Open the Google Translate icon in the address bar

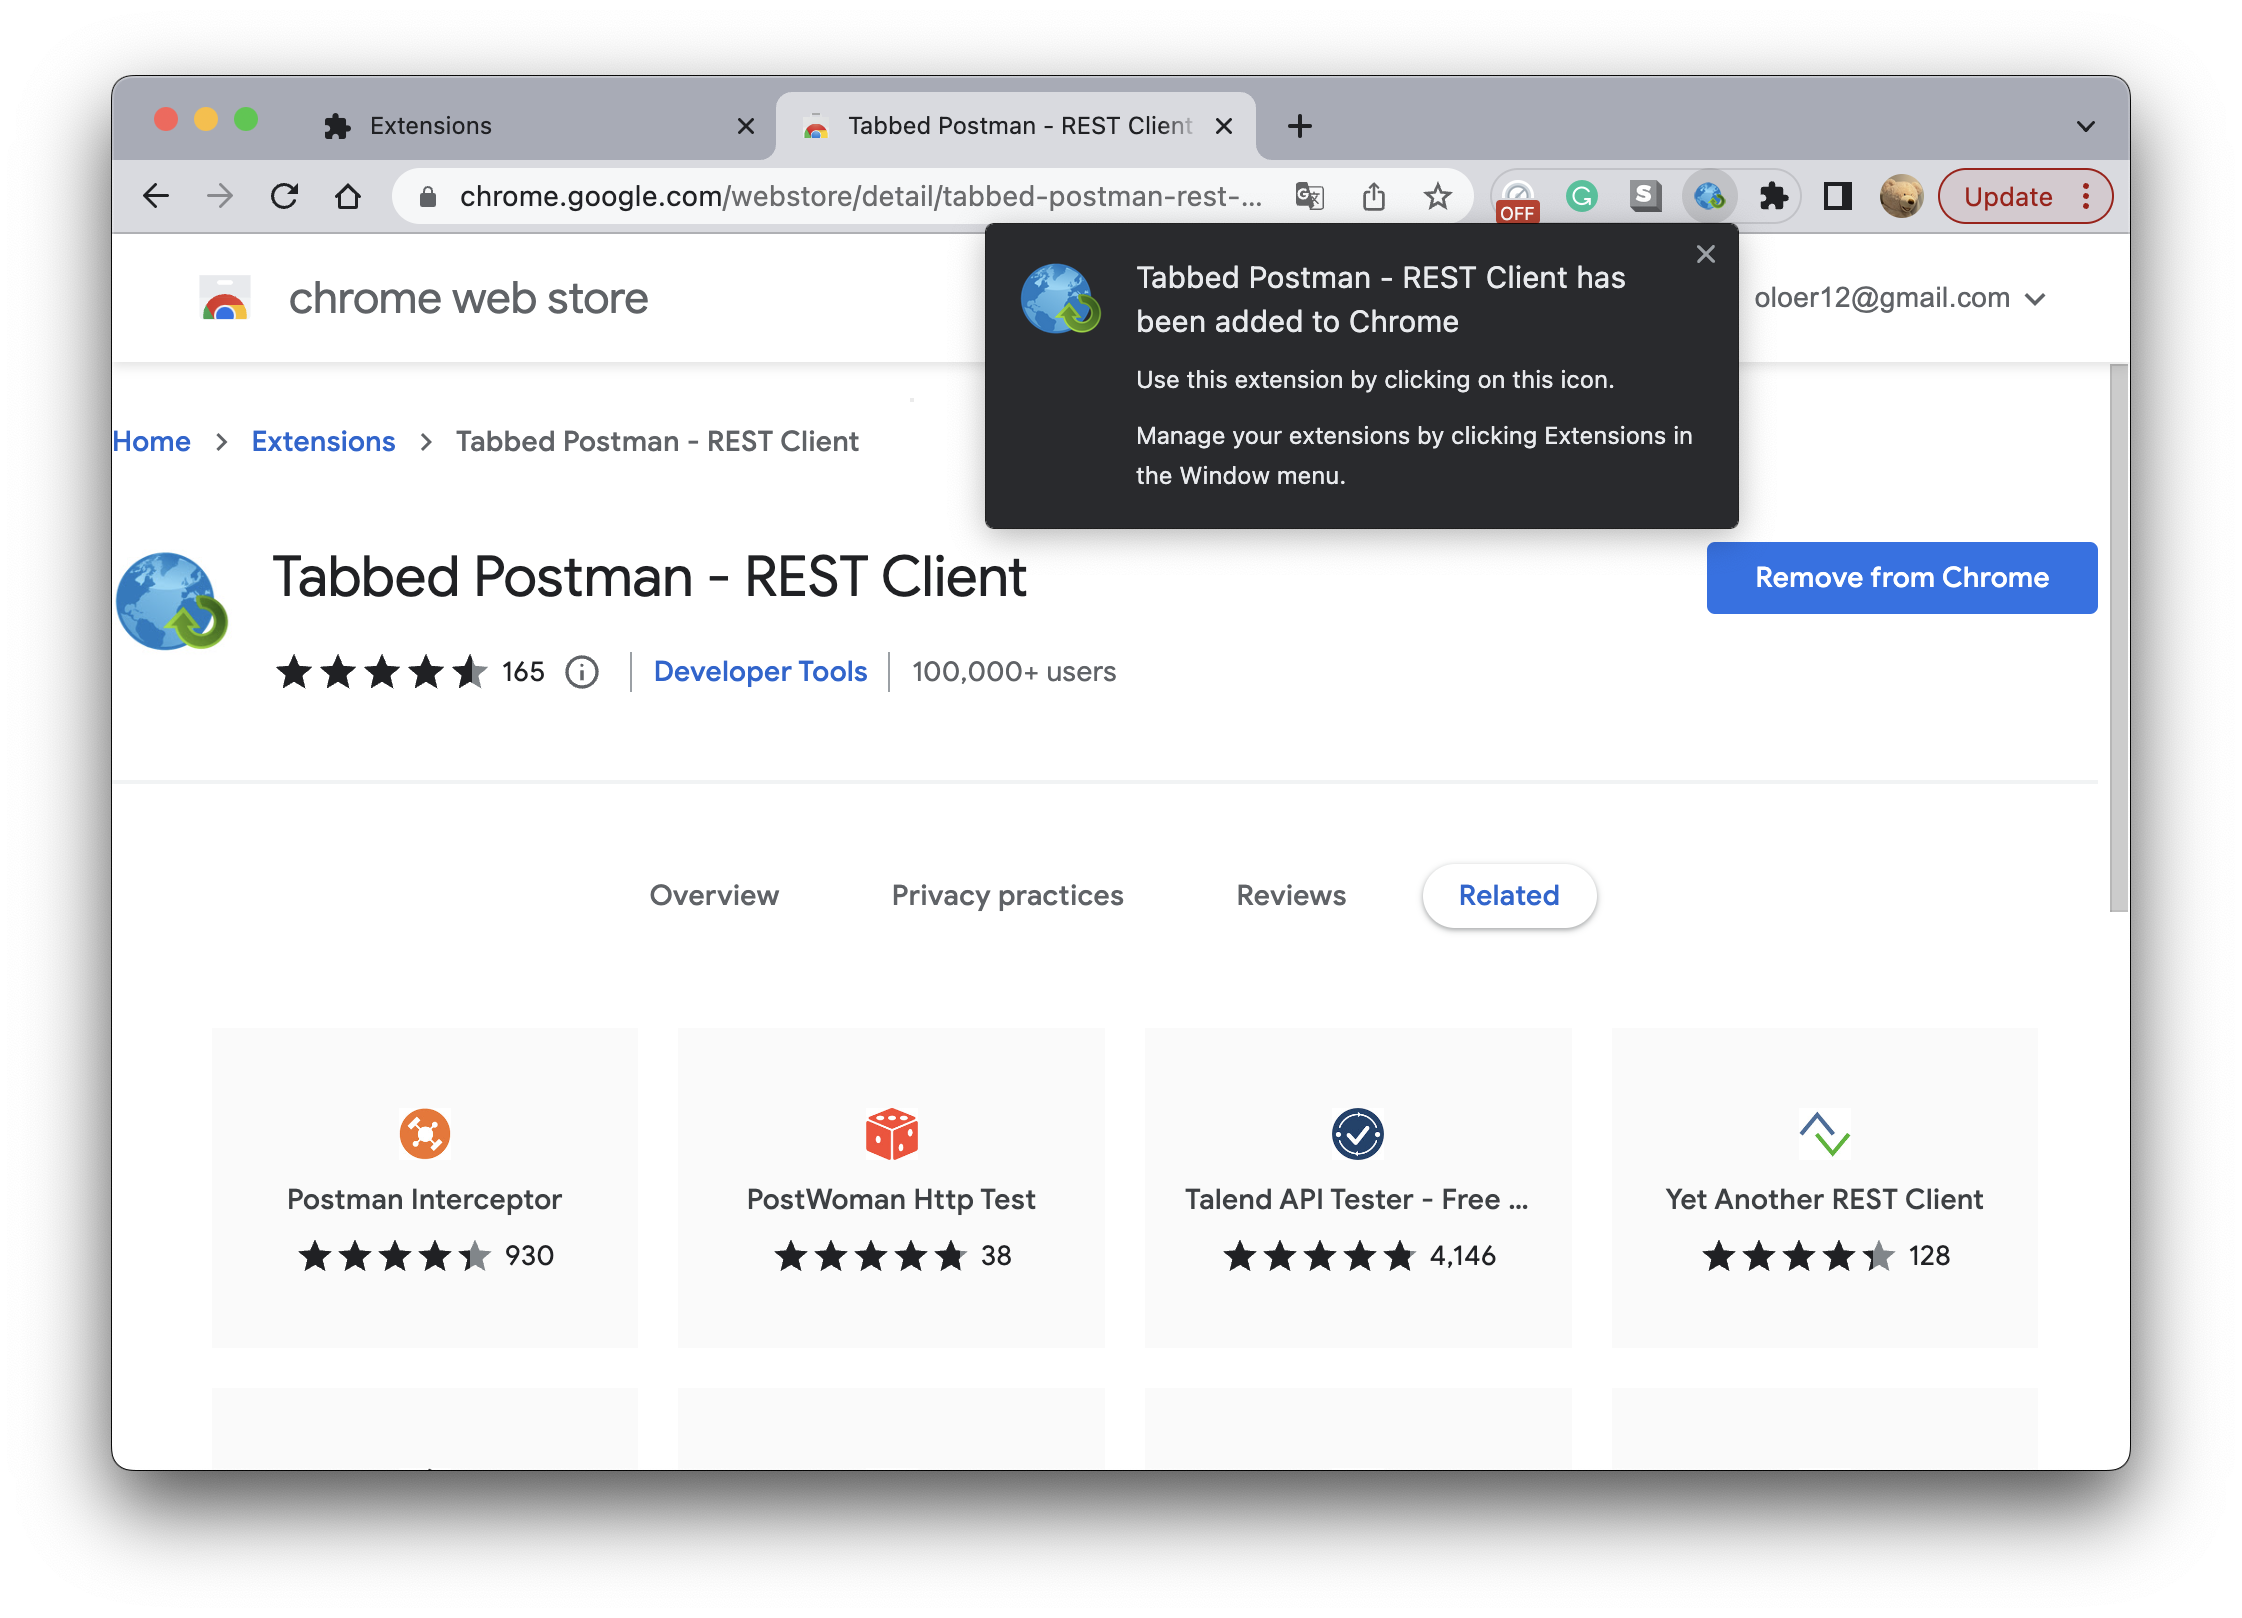point(1309,196)
